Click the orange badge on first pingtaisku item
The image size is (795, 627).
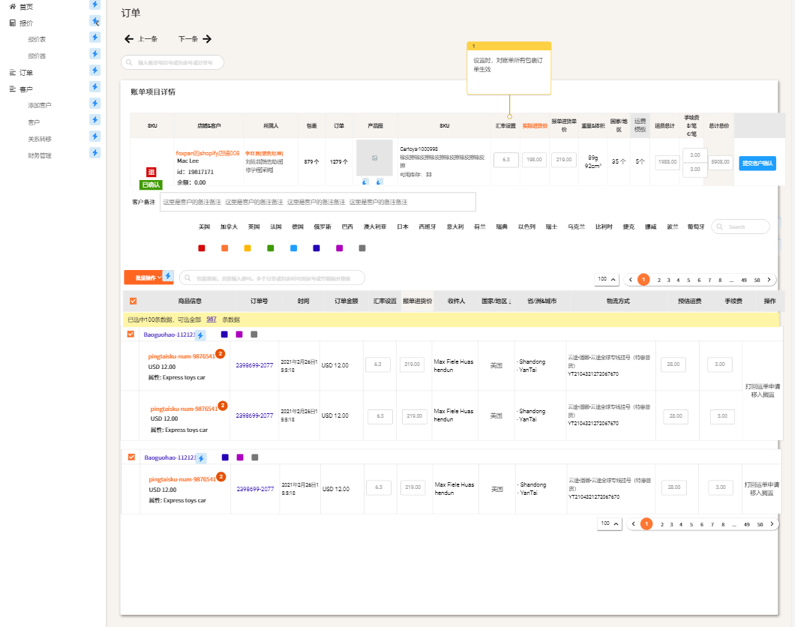coord(220,354)
